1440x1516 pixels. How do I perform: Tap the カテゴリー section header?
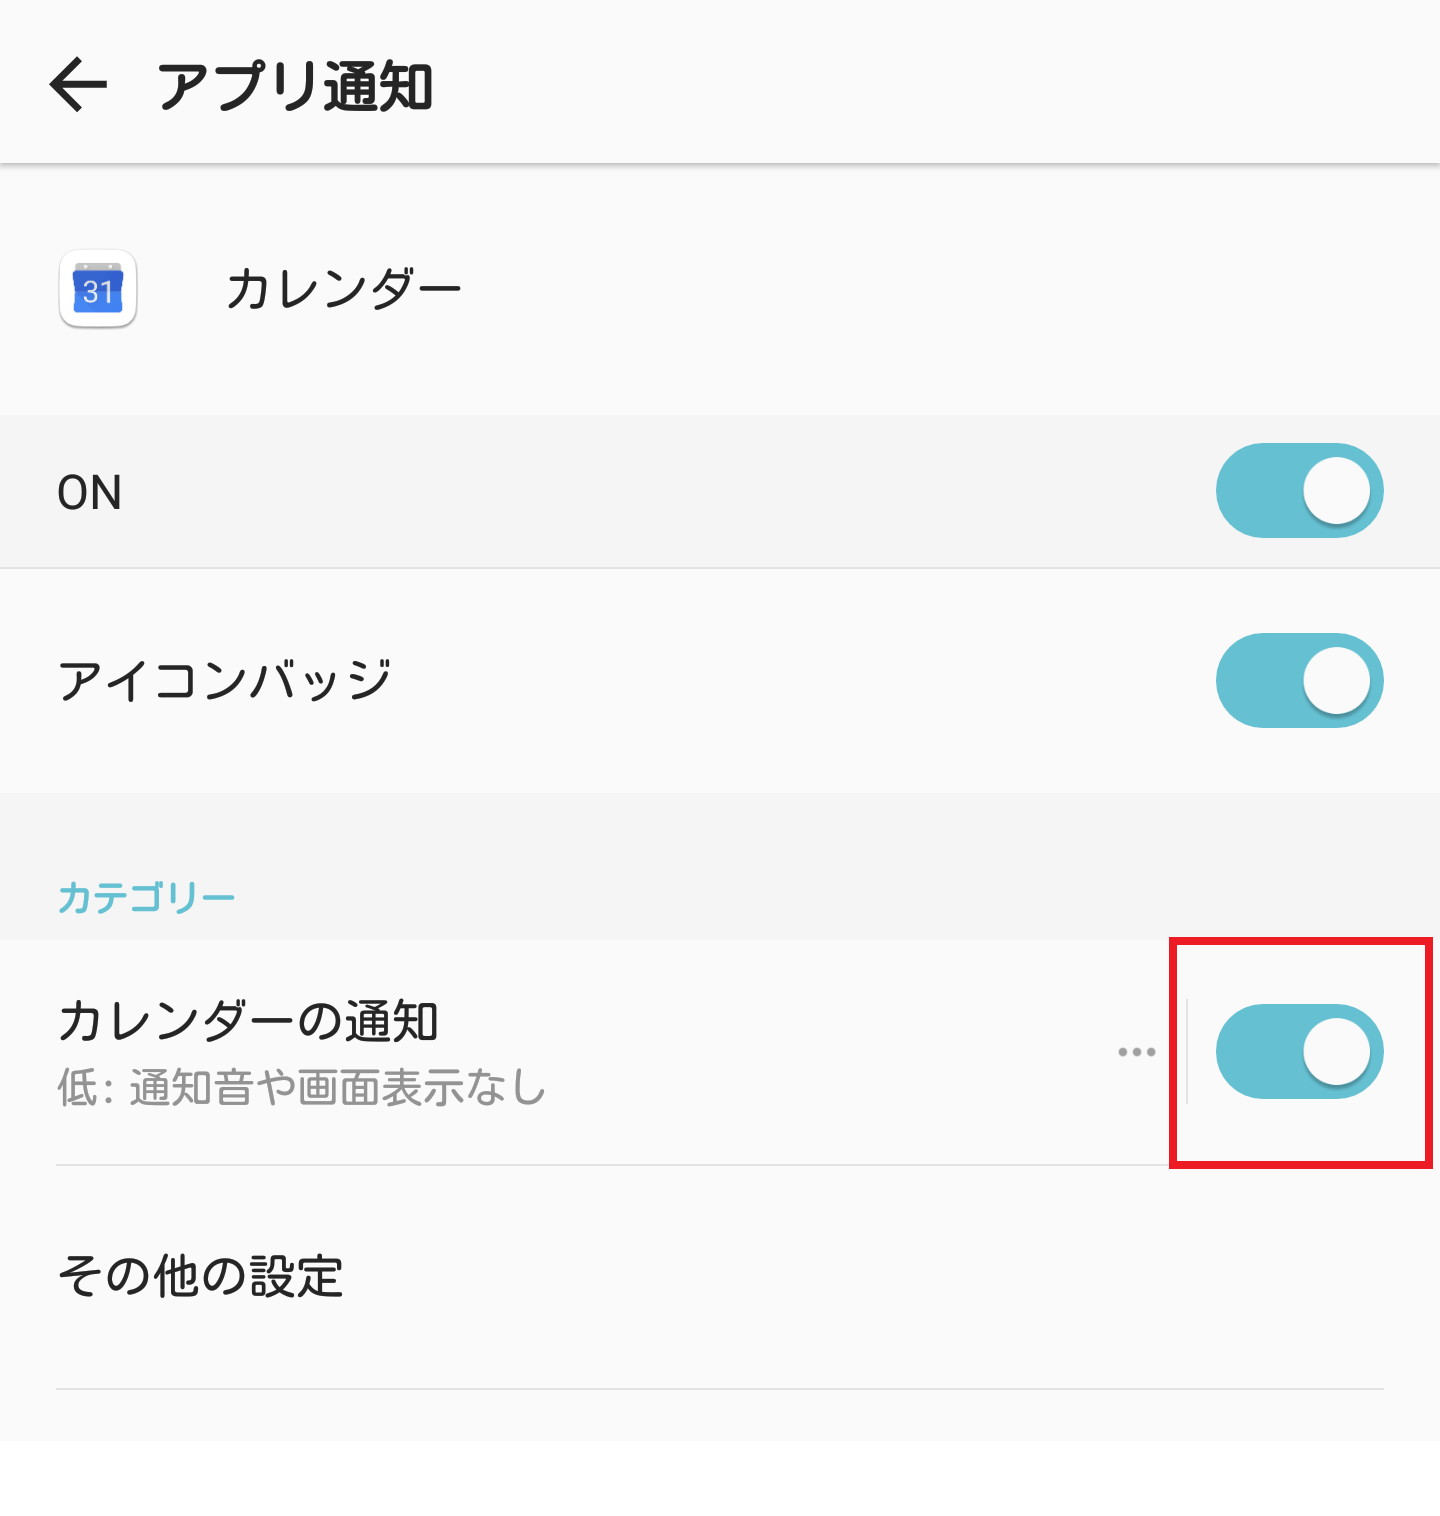(146, 896)
